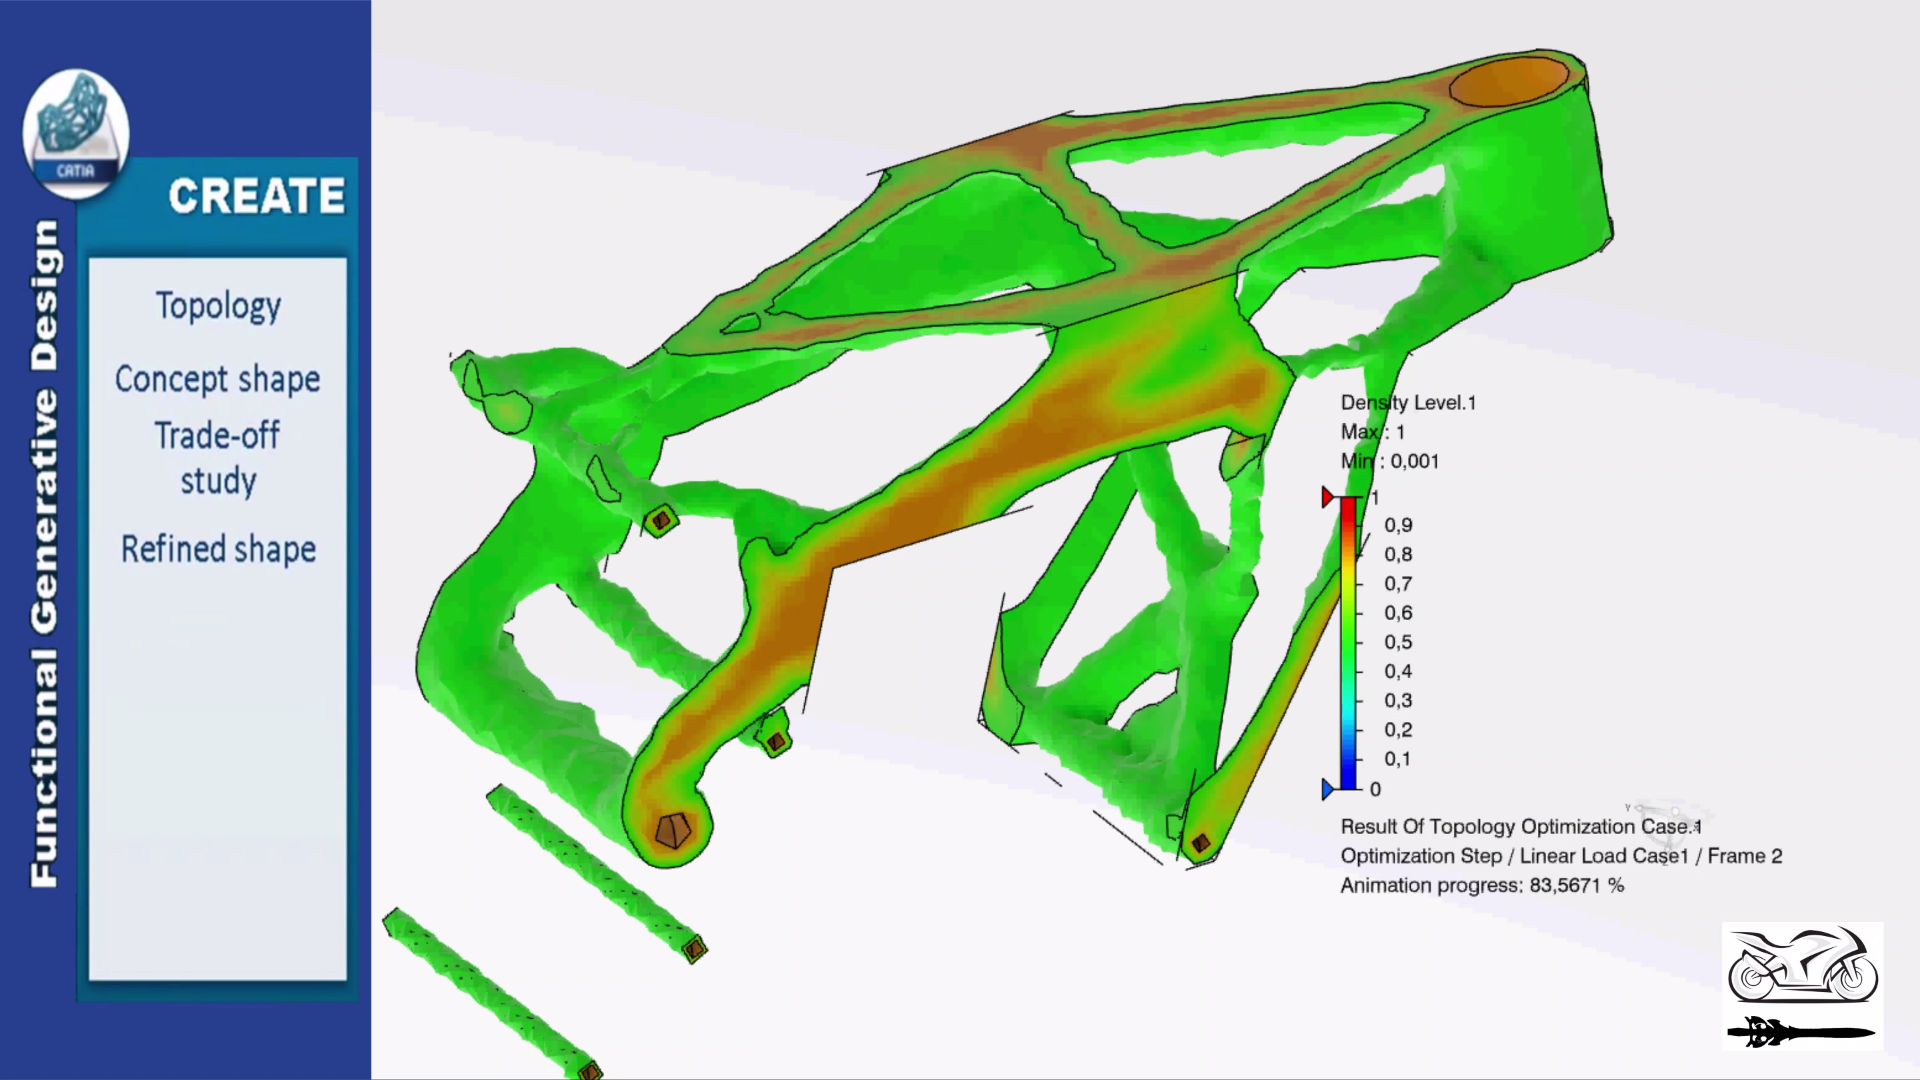This screenshot has height=1080, width=1920.
Task: Click the Density Level.1 label
Action: [x=1408, y=403]
